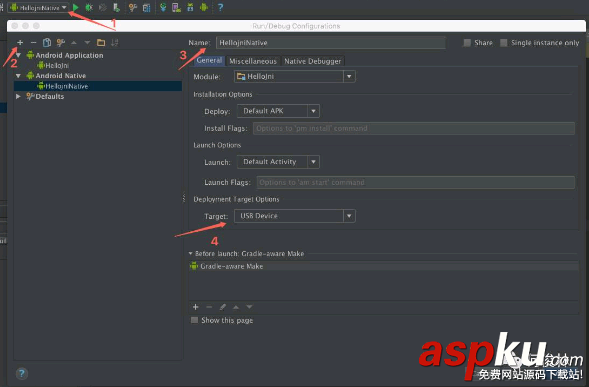
Task: Open the HellojniNative run configuration dropdown
Action: click(38, 7)
